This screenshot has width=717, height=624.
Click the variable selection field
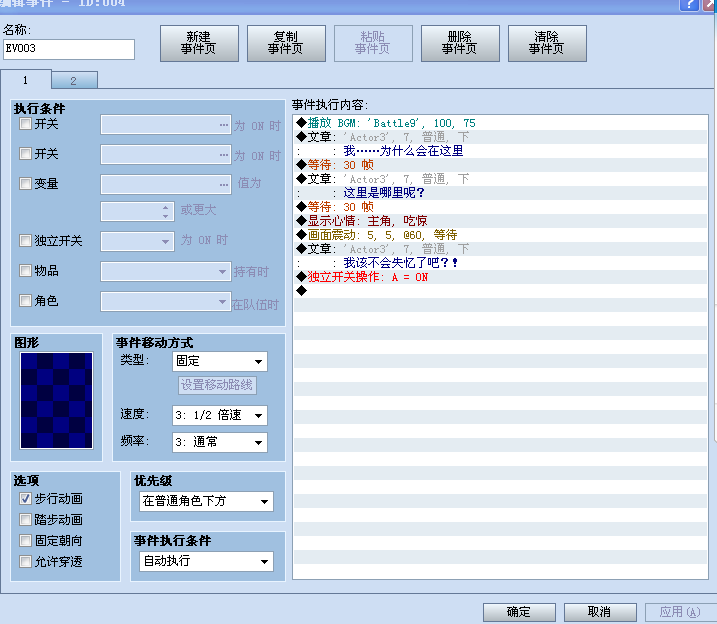(x=166, y=185)
